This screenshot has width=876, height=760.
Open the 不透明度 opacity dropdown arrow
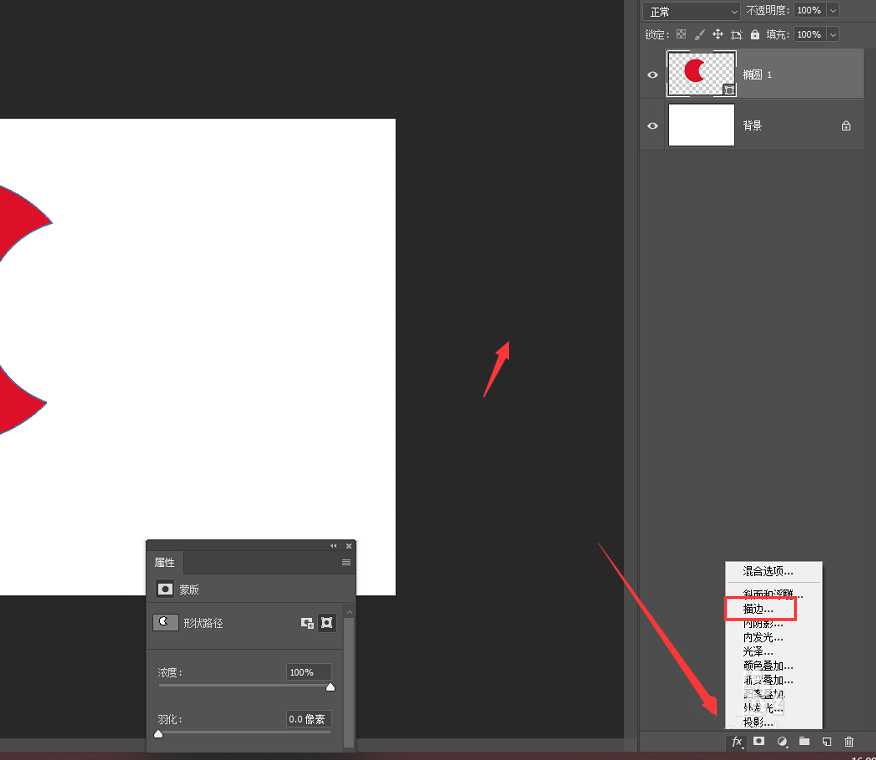pyautogui.click(x=832, y=11)
